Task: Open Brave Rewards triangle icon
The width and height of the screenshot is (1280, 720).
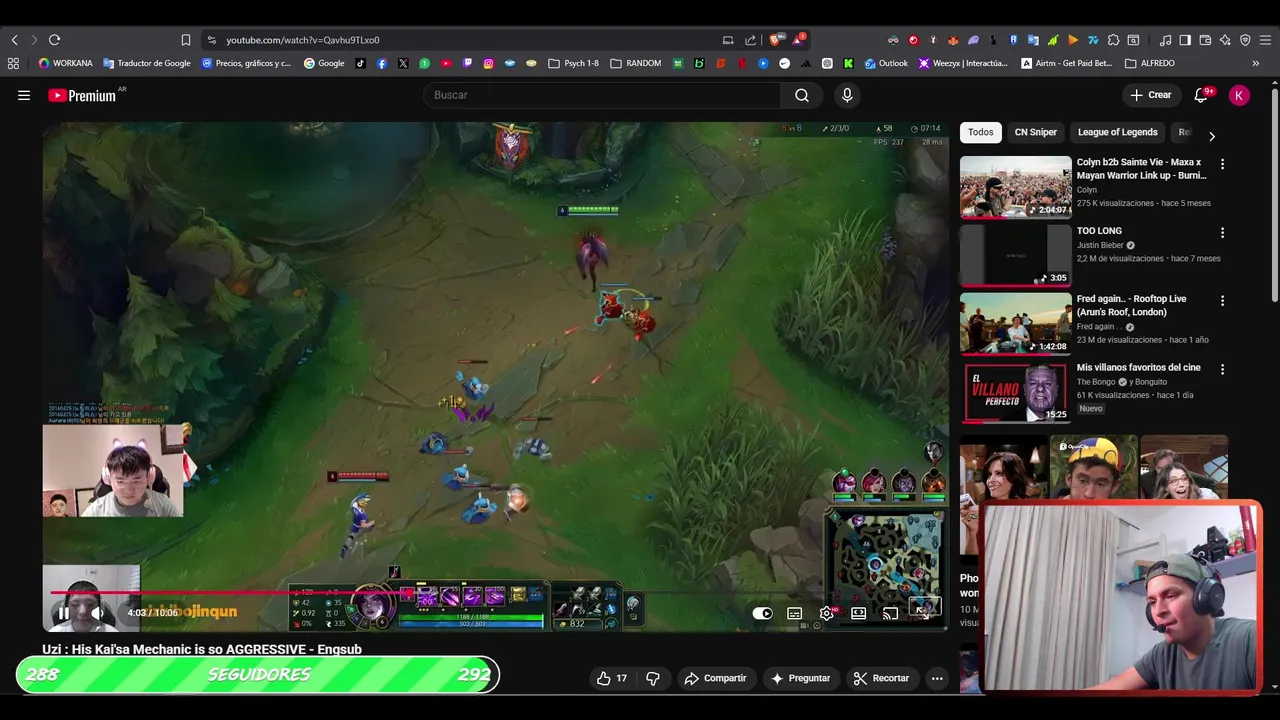Action: tap(798, 40)
